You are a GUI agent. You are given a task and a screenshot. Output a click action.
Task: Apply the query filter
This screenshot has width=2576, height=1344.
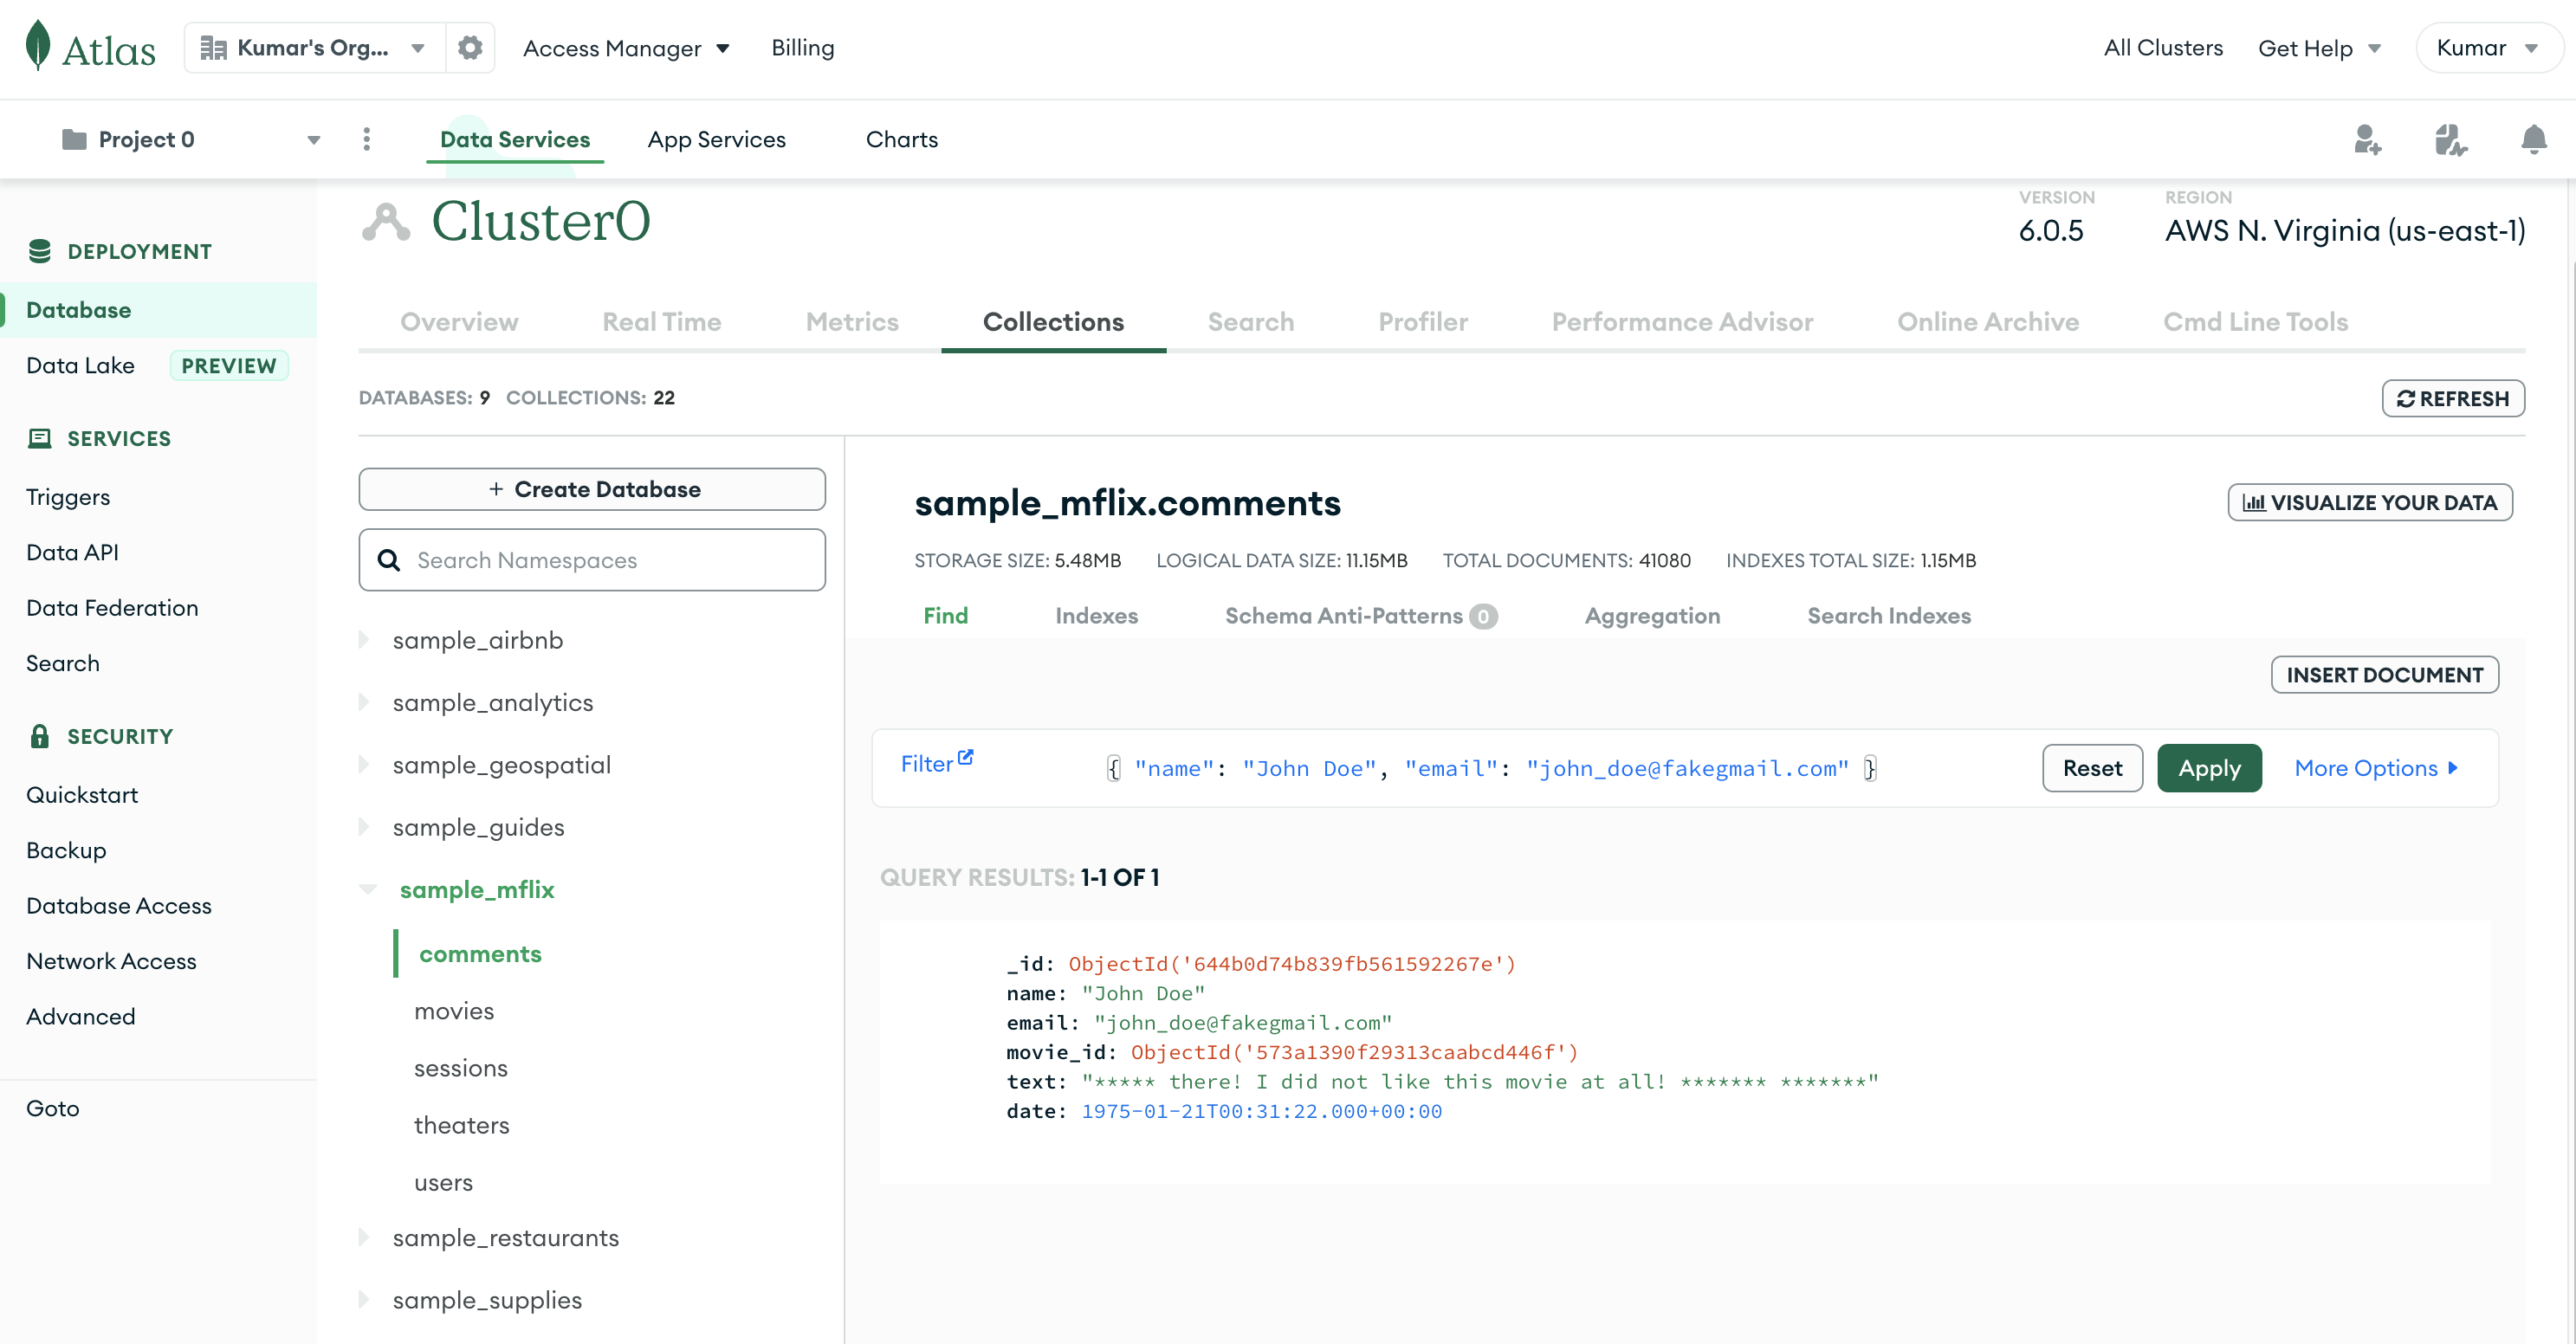2209,768
